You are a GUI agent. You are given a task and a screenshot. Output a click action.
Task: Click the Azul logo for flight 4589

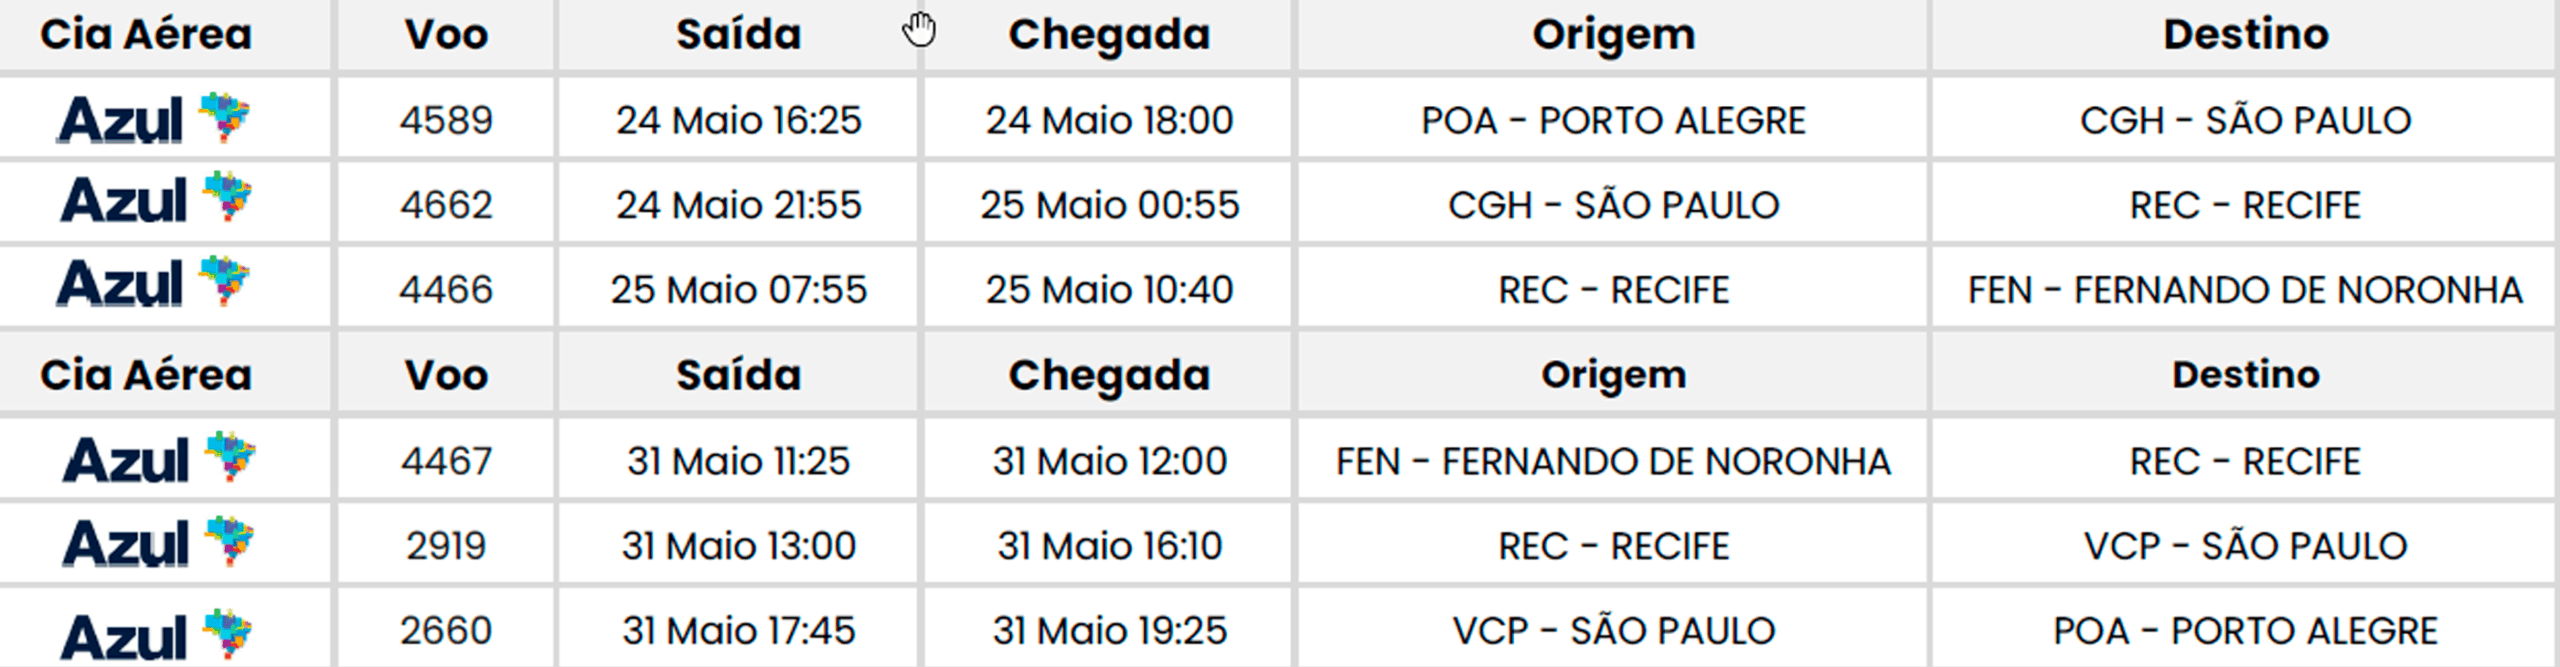pos(154,119)
